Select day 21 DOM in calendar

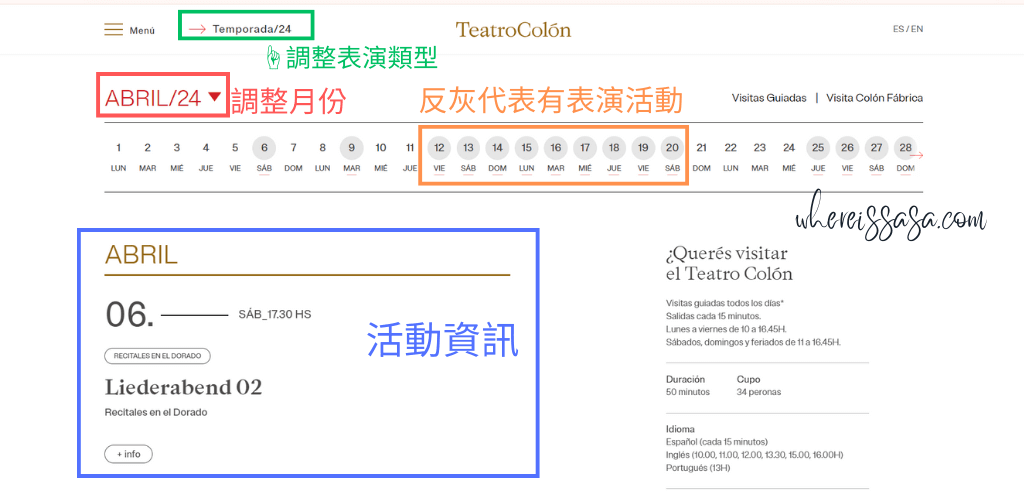[x=701, y=157]
